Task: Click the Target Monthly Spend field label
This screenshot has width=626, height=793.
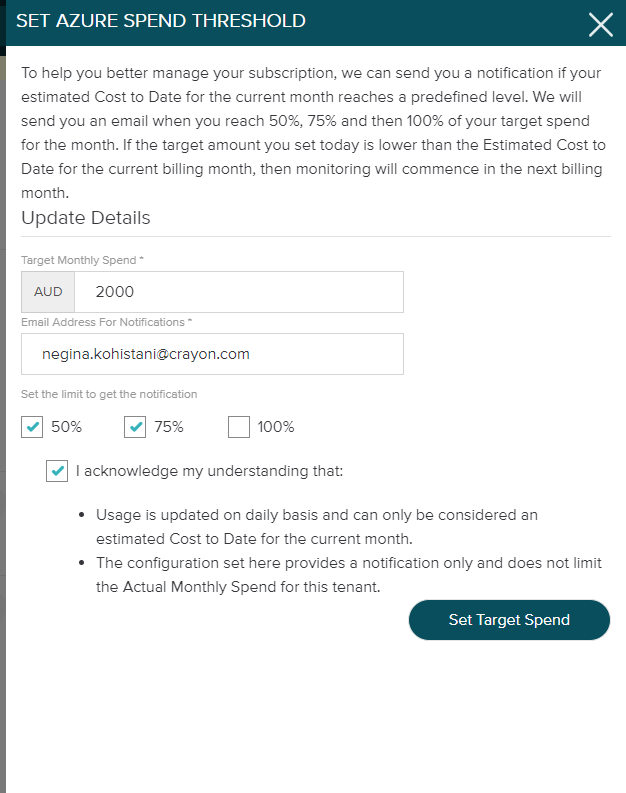Action: point(82,260)
